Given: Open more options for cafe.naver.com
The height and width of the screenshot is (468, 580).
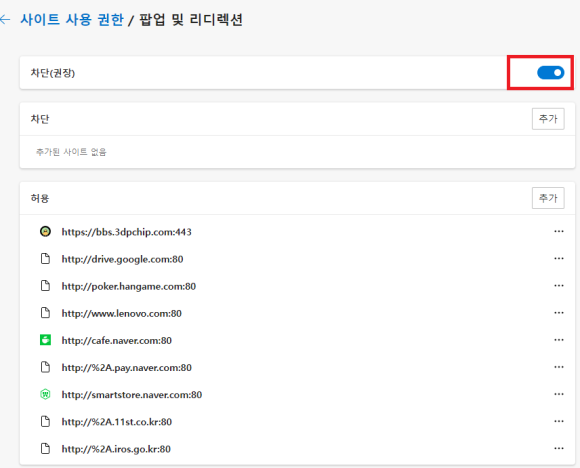Looking at the screenshot, I should click(x=559, y=340).
